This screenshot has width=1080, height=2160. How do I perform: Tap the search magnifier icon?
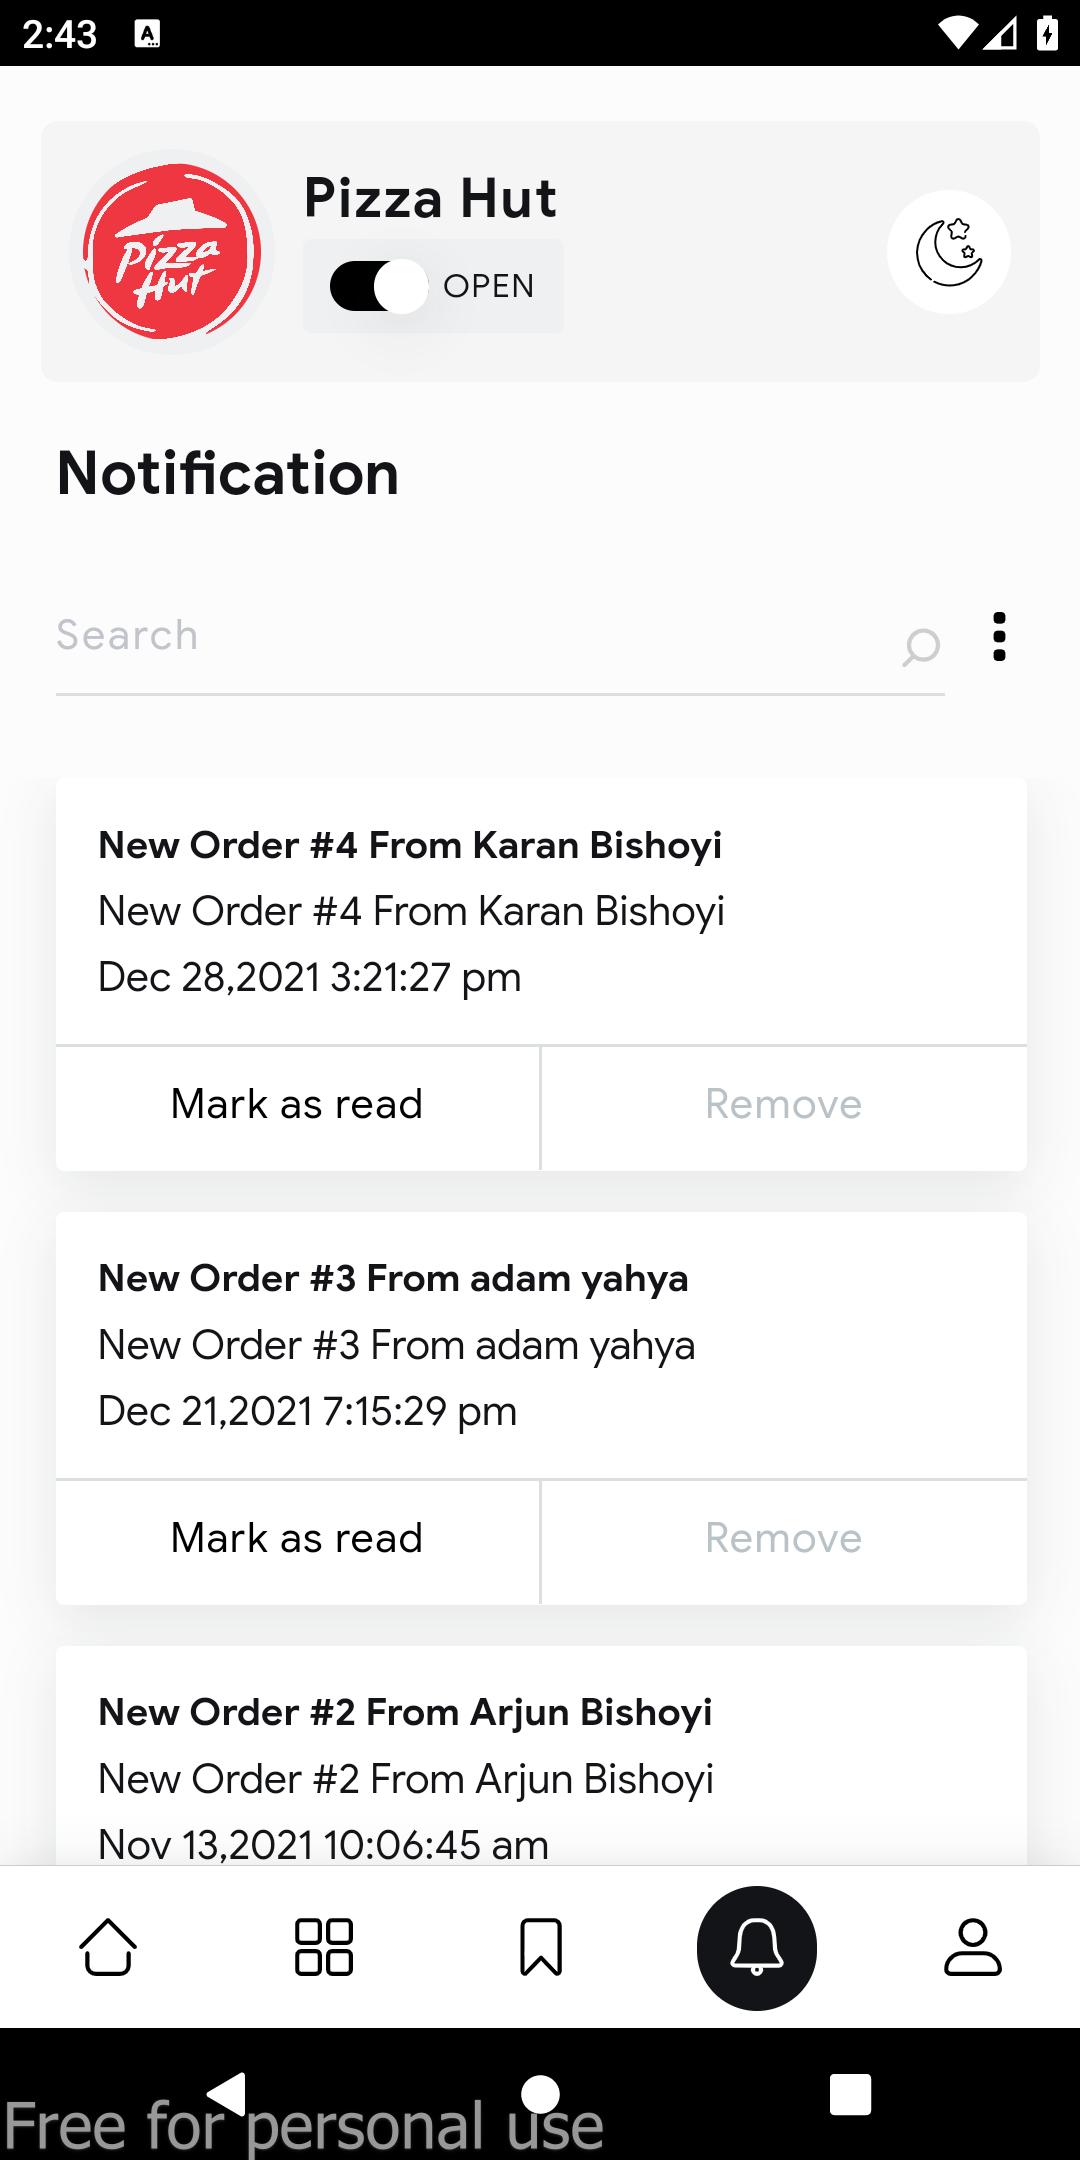click(x=920, y=647)
